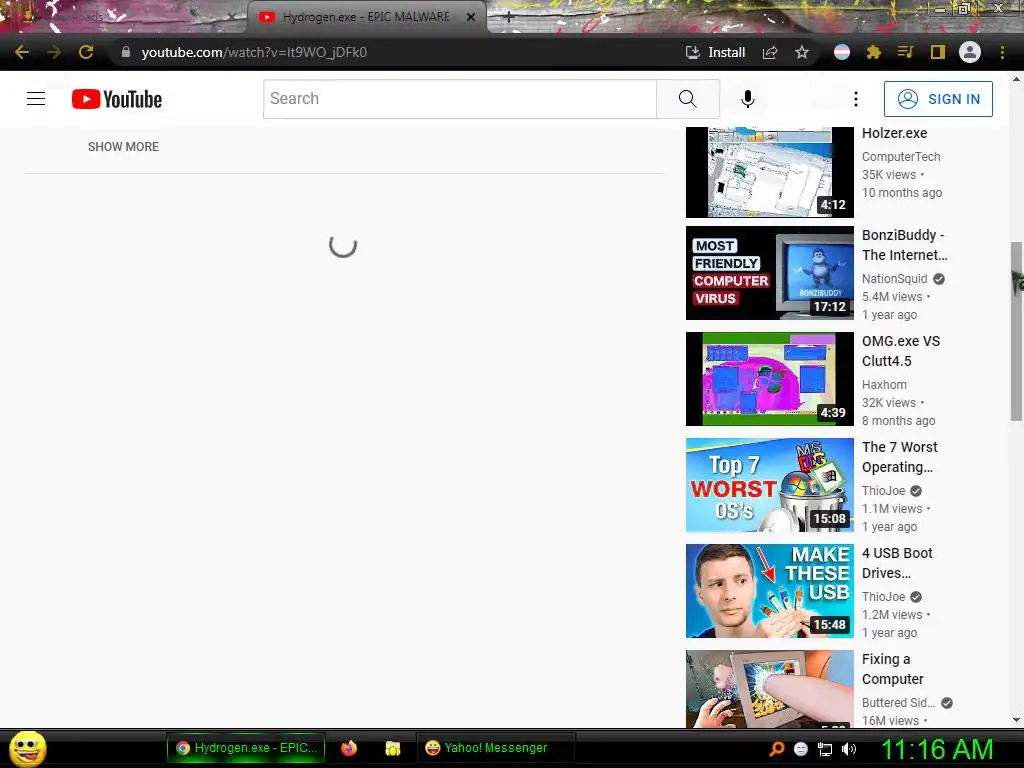Click Install app button in address bar
Screen dimensions: 1024x768
coord(715,52)
